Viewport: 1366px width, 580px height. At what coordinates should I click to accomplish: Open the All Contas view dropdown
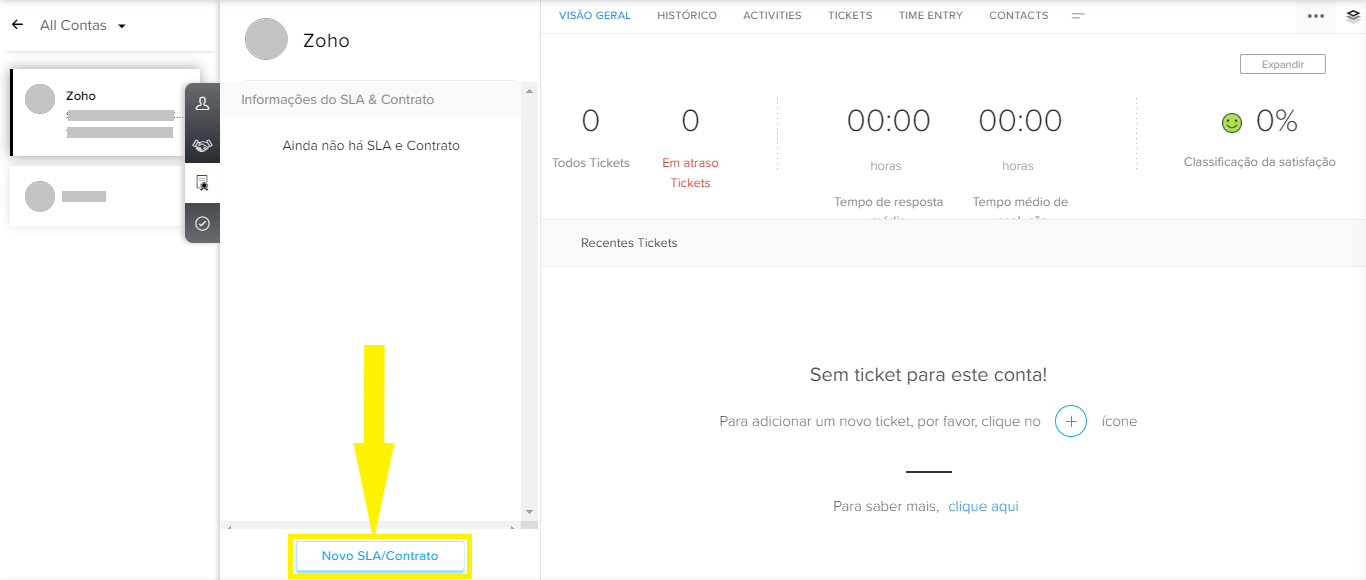[83, 25]
